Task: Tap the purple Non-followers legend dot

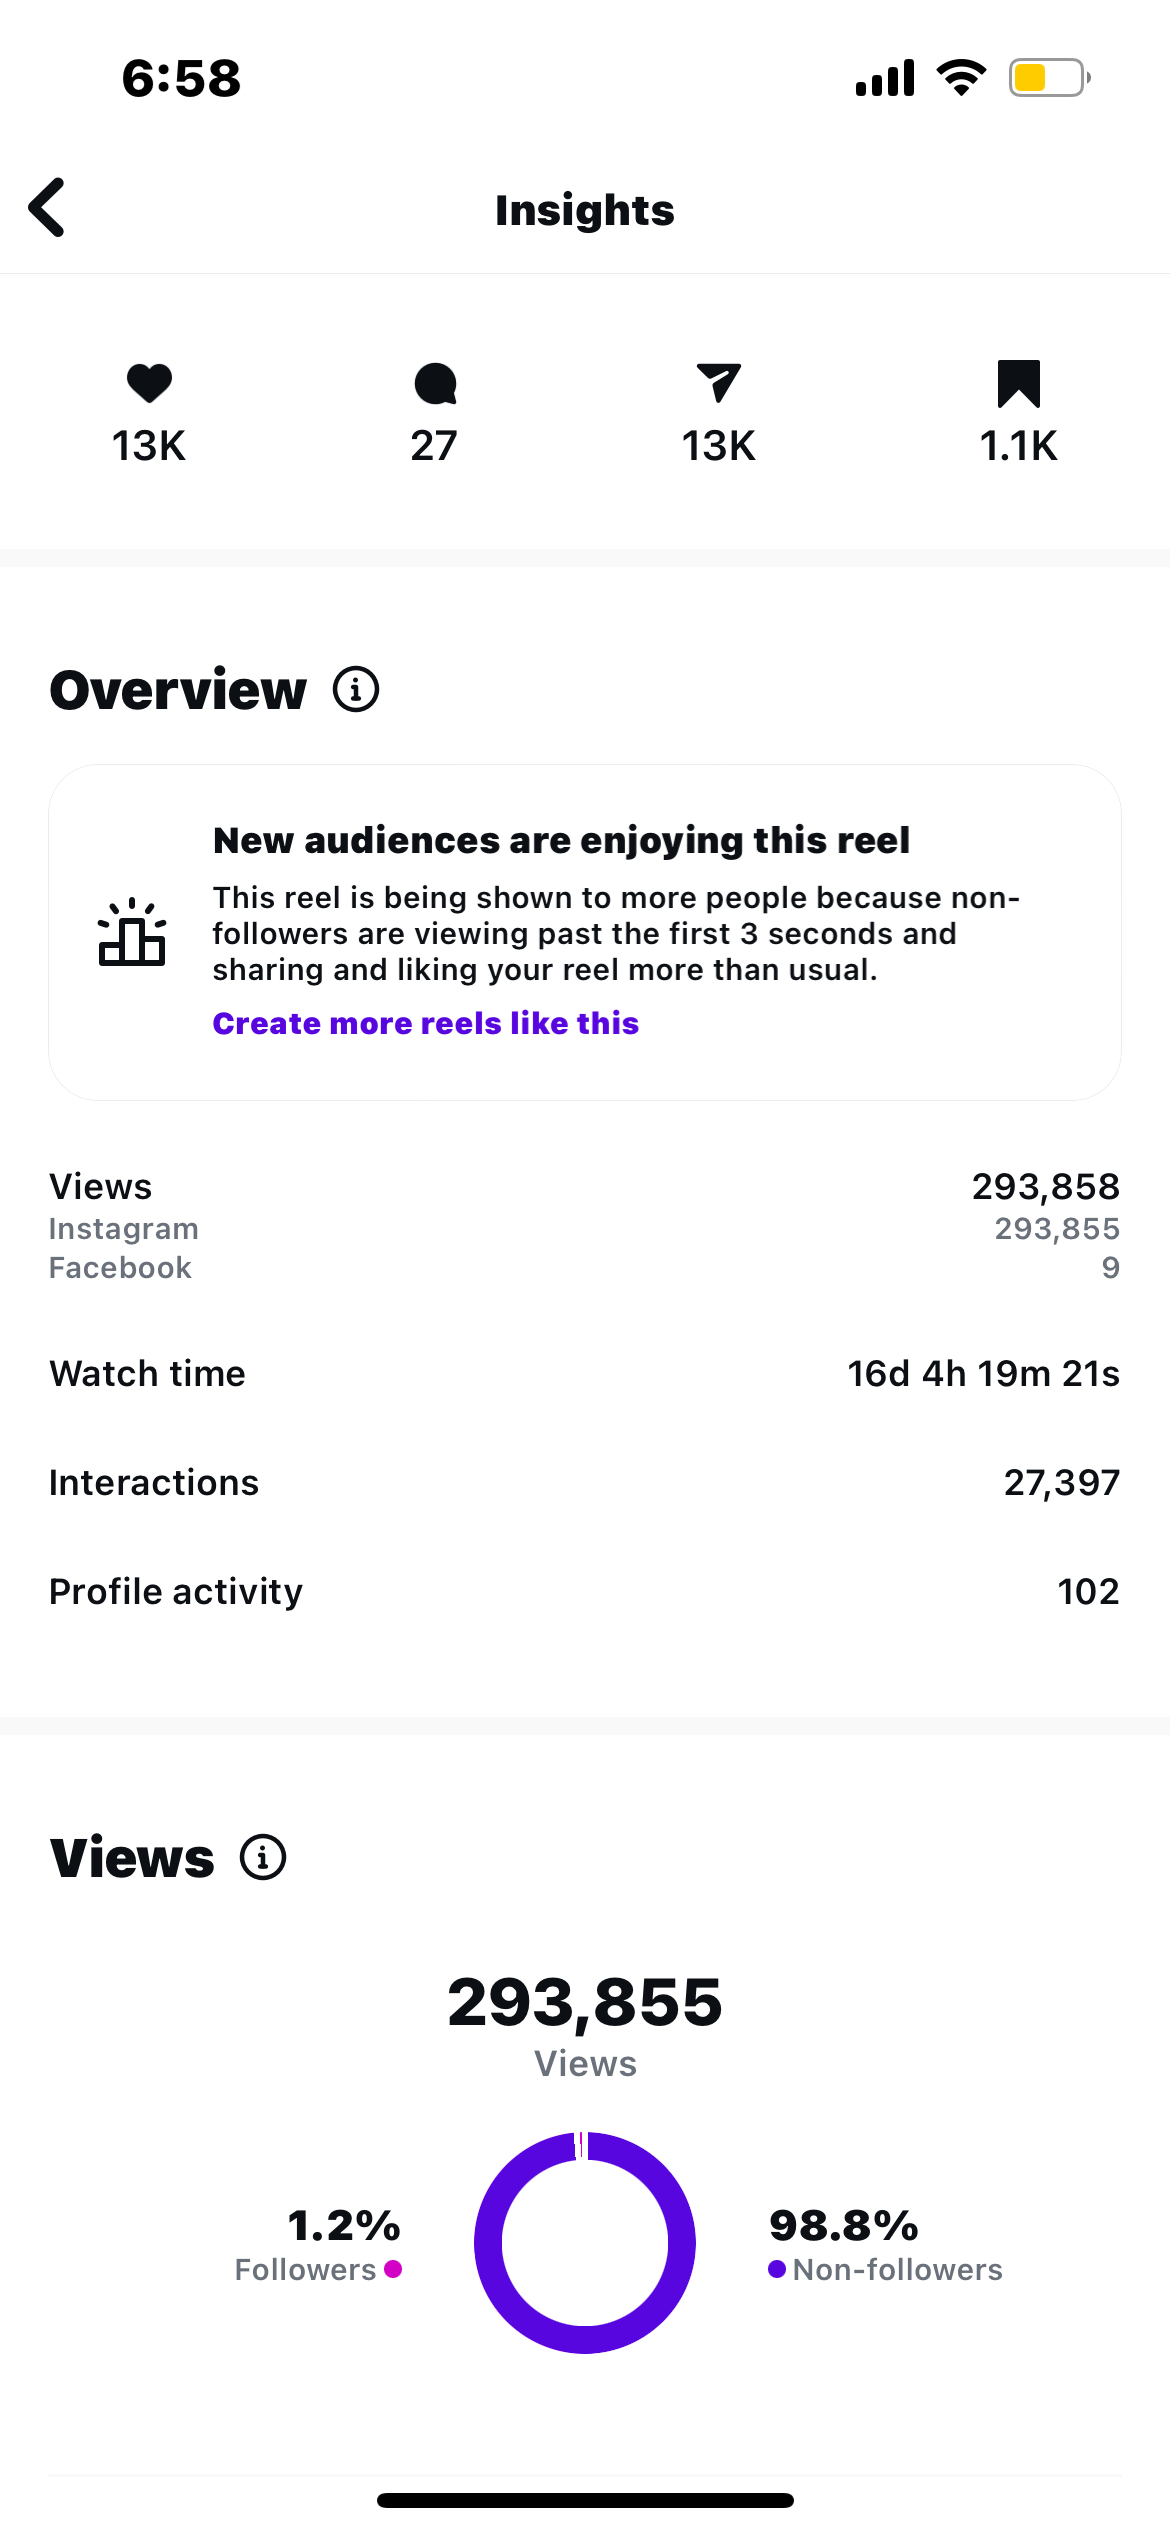Action: [x=776, y=2269]
